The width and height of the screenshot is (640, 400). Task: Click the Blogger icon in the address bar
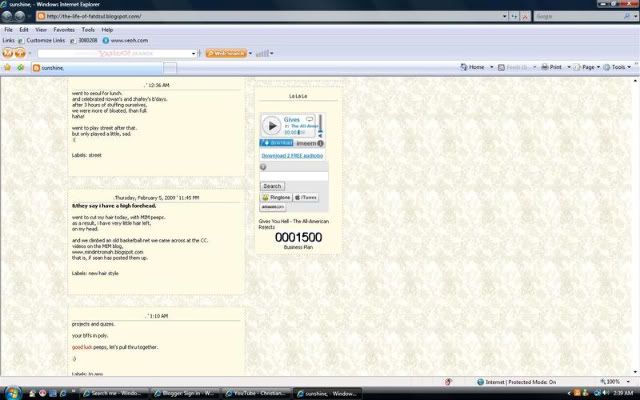click(40, 16)
